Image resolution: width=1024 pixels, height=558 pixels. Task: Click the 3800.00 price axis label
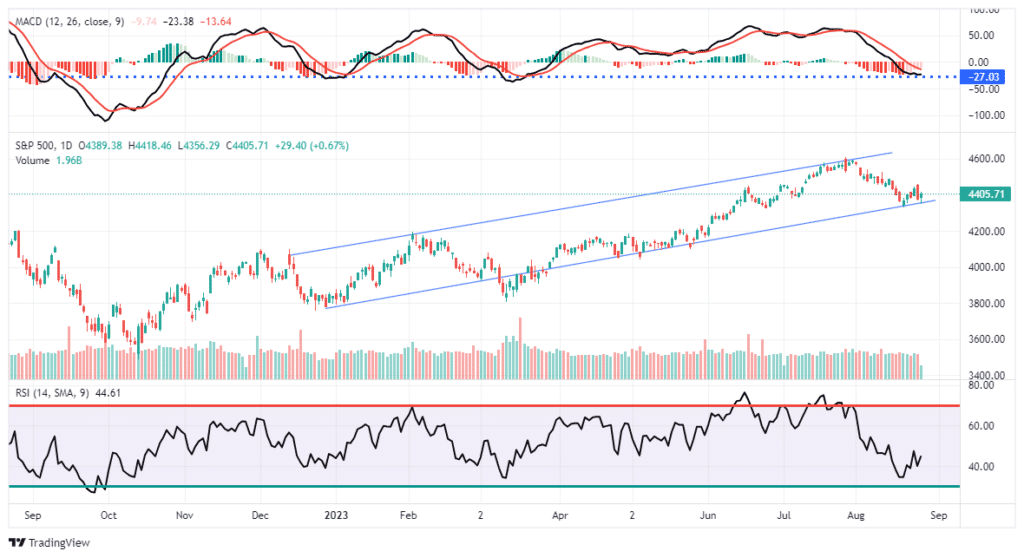click(x=986, y=304)
